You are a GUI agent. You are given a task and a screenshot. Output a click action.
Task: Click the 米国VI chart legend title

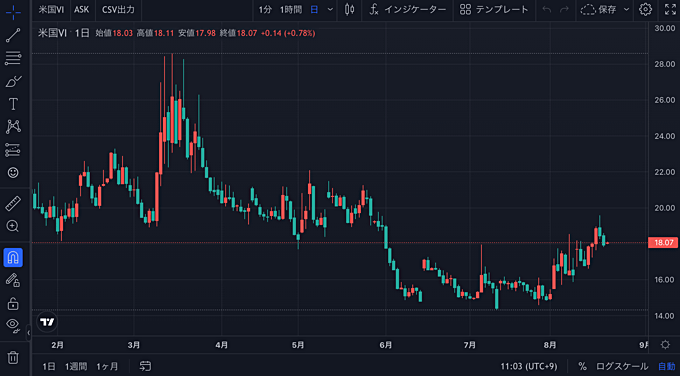point(52,33)
